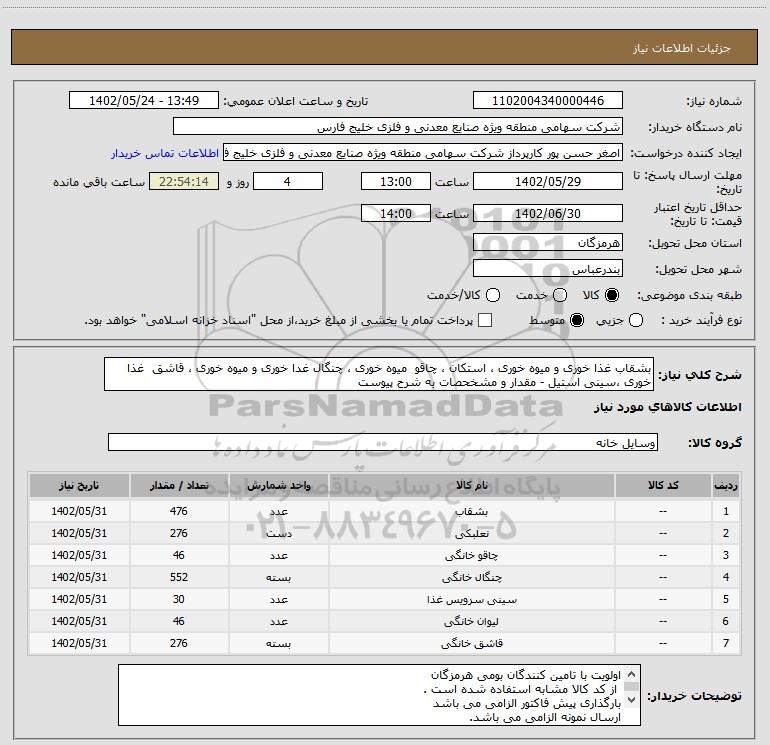Select the کالا radio button

click(612, 295)
